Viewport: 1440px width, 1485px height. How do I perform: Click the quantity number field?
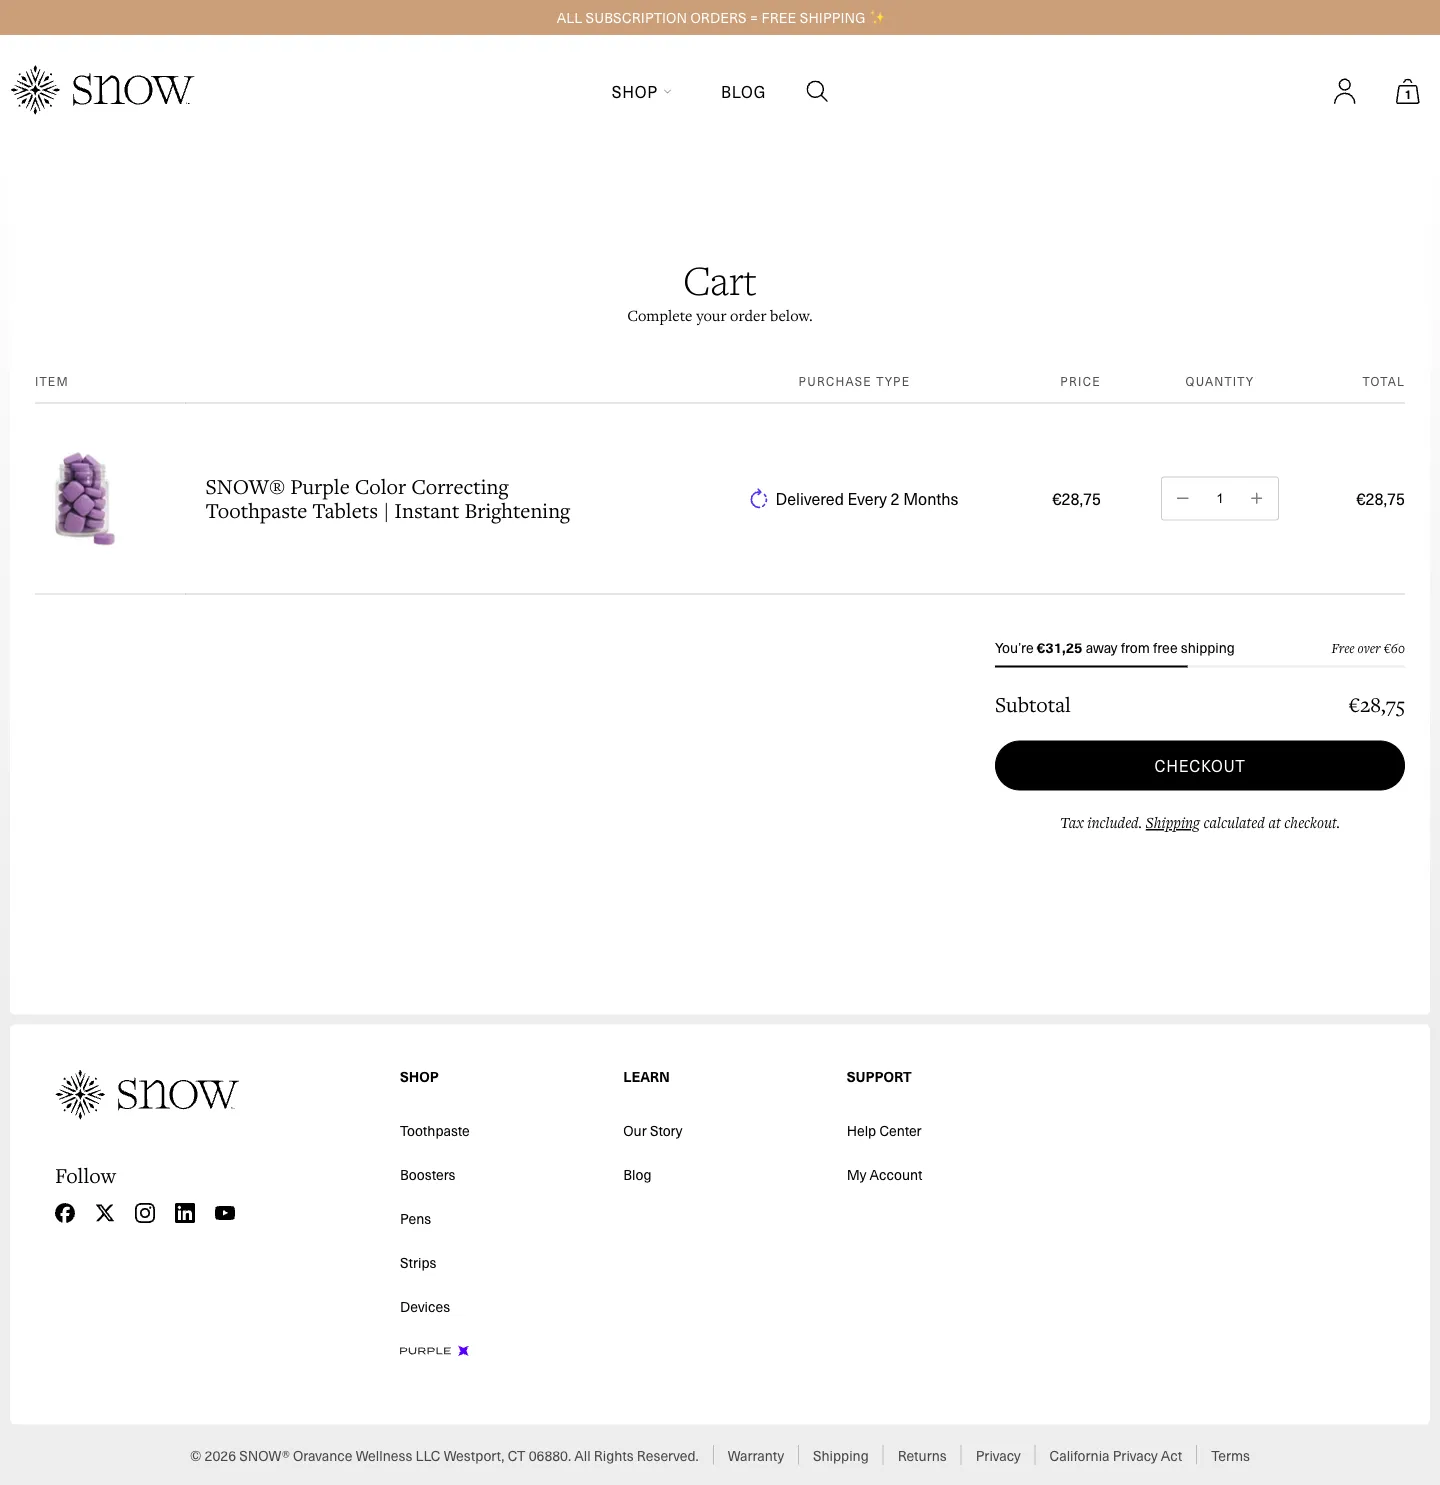(1219, 498)
